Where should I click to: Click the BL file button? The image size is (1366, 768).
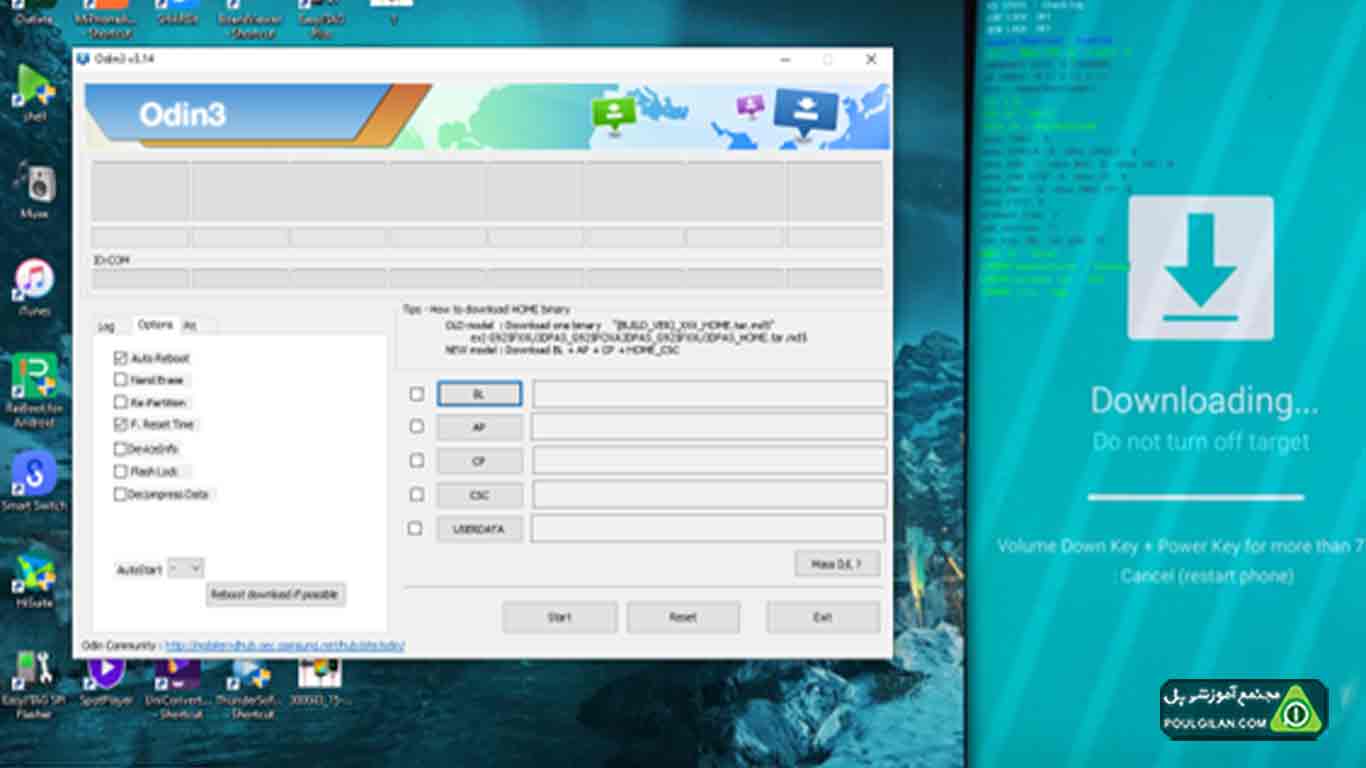click(x=479, y=394)
